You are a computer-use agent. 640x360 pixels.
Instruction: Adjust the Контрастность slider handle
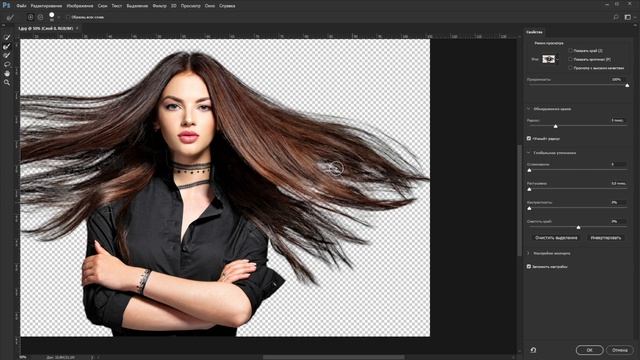click(529, 208)
